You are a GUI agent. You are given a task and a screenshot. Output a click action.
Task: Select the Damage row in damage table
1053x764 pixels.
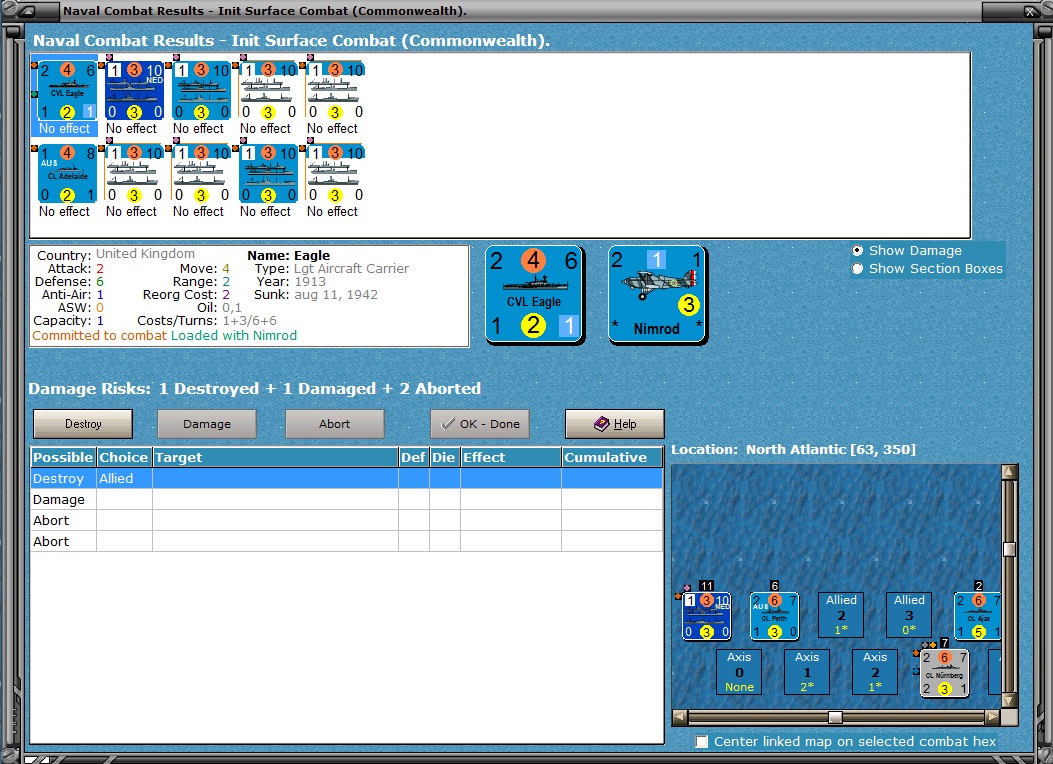coord(347,499)
